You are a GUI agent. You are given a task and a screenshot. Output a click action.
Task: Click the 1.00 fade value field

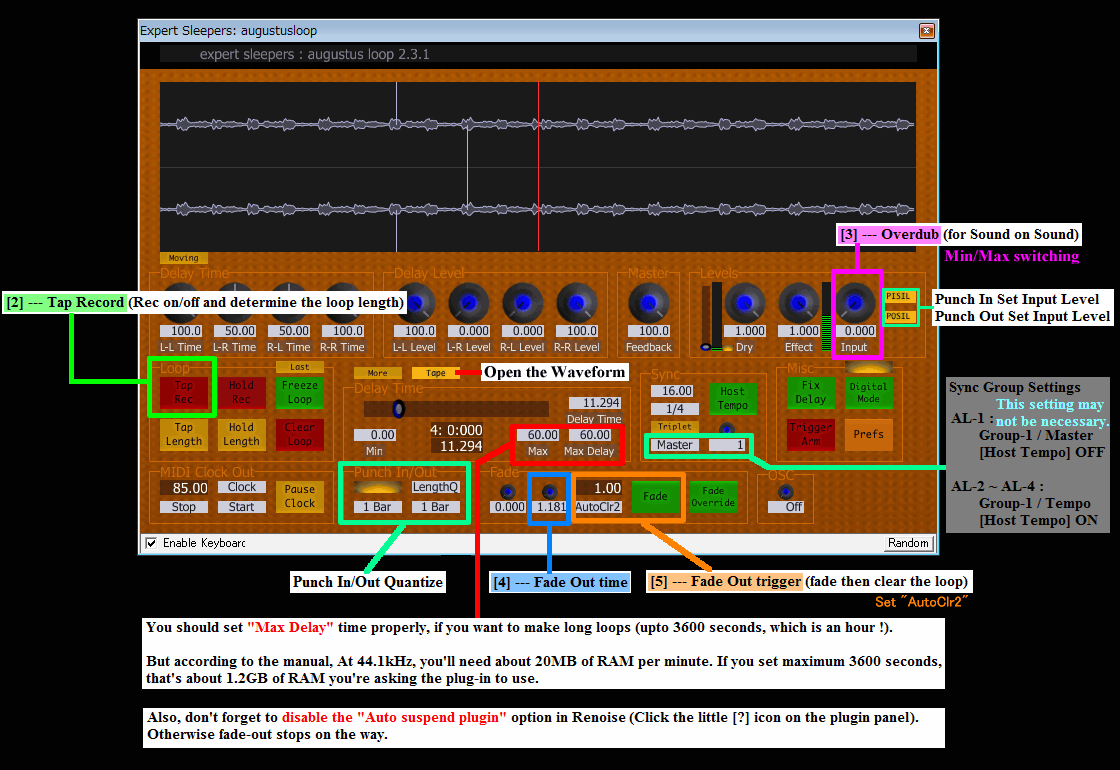point(599,488)
